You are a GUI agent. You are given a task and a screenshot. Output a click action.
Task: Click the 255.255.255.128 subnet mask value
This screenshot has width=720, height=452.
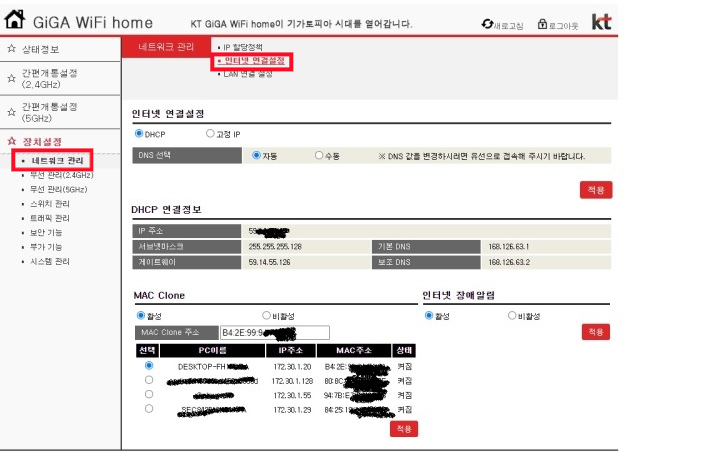point(275,247)
